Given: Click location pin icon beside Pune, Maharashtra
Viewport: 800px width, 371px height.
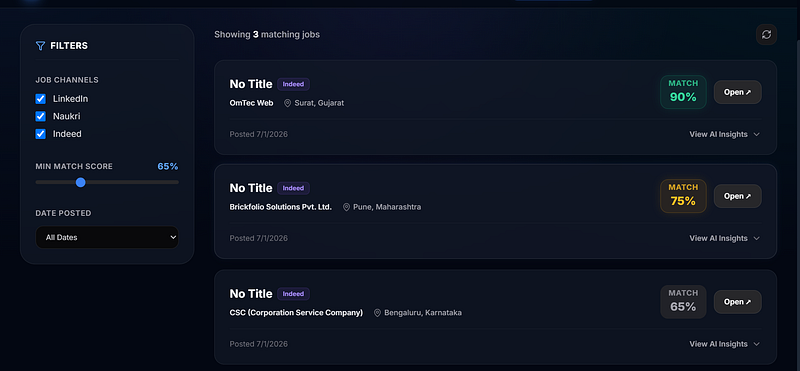Looking at the screenshot, I should (346, 207).
